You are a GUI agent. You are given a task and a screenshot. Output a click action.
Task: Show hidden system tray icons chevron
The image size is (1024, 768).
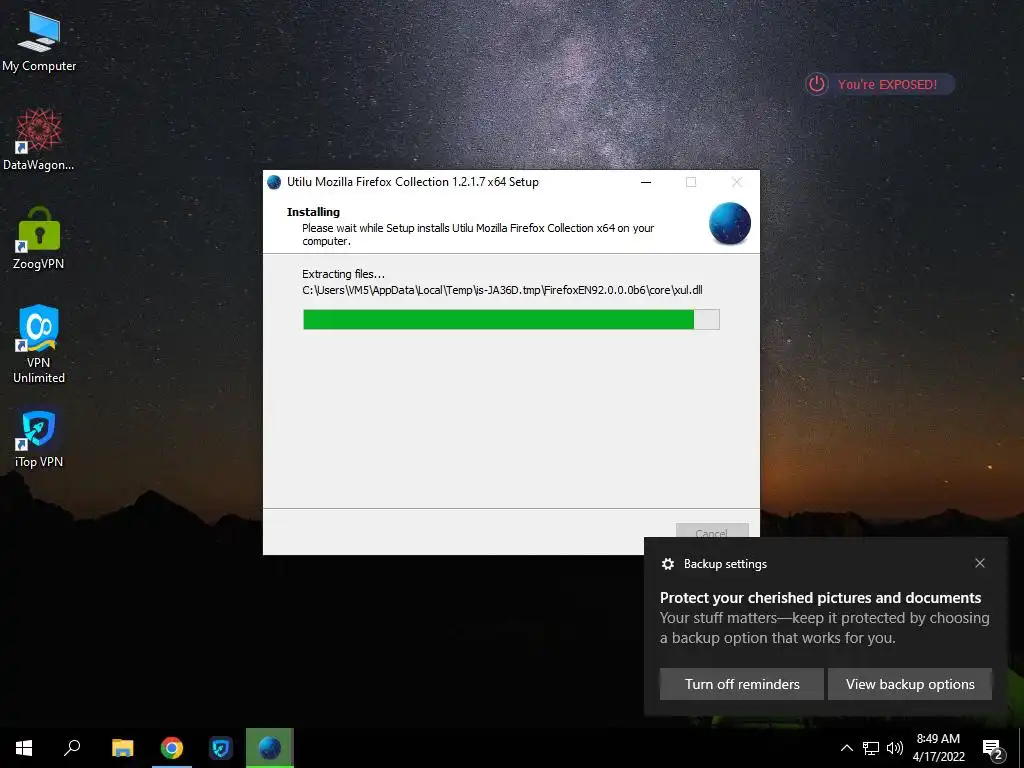point(846,748)
